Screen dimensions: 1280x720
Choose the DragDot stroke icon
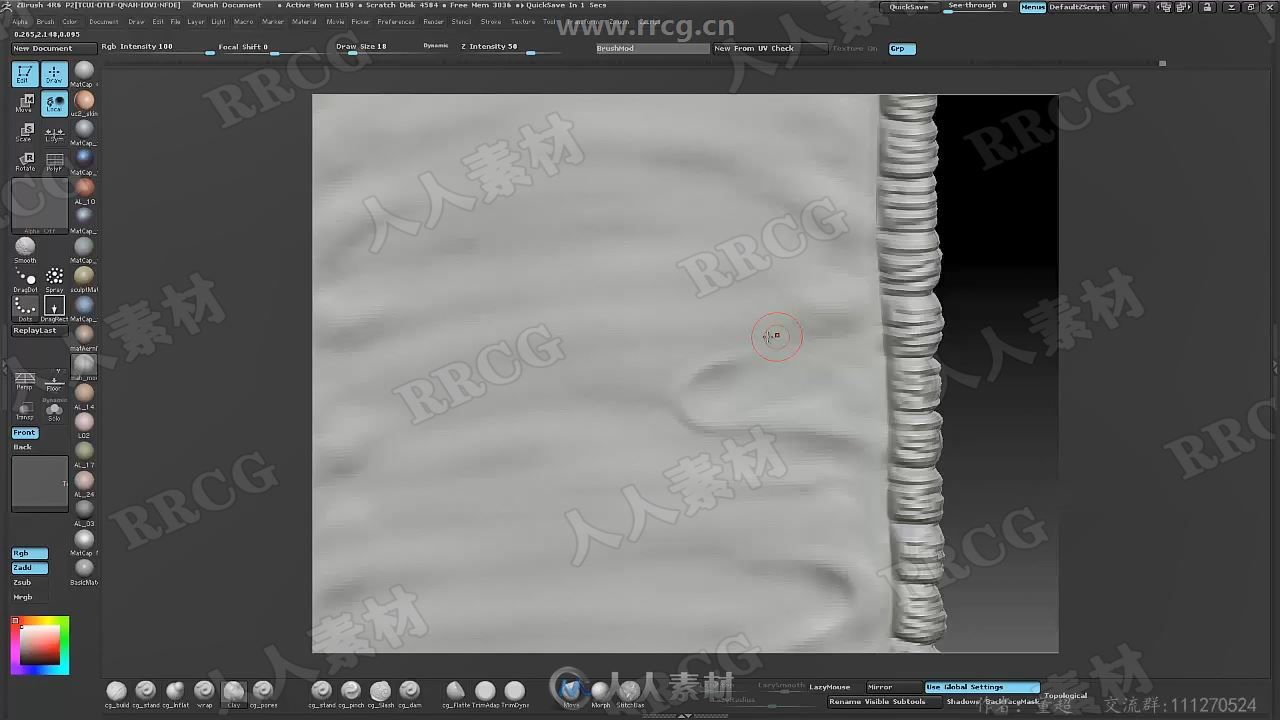(x=25, y=280)
